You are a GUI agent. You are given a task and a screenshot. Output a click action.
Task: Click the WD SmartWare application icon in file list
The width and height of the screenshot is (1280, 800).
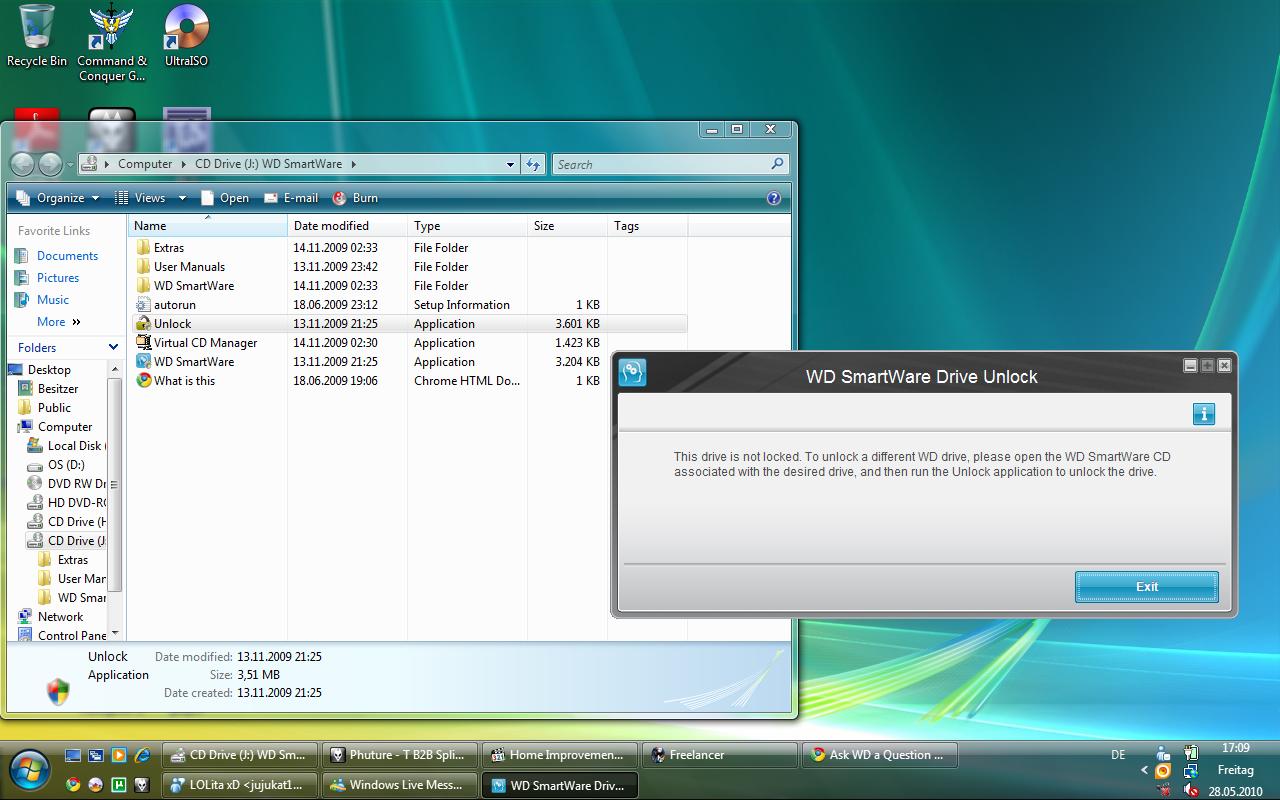[143, 362]
